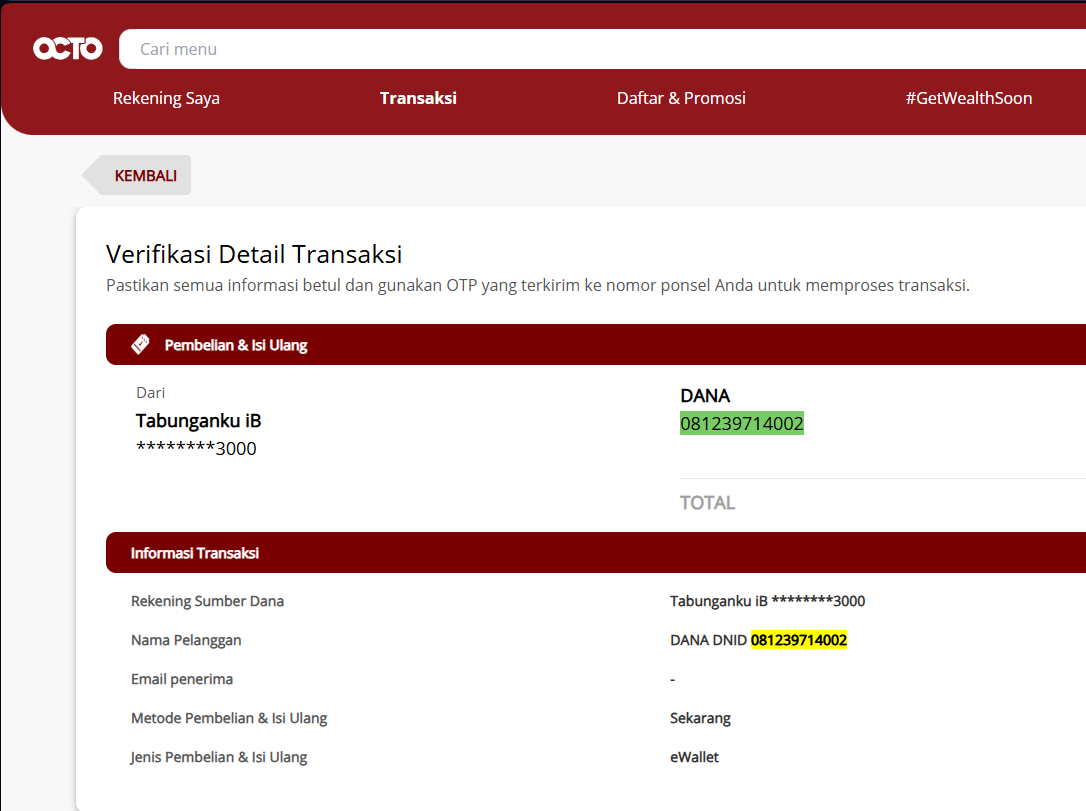Open the Rekening Saya menu
The width and height of the screenshot is (1086, 811).
166,98
